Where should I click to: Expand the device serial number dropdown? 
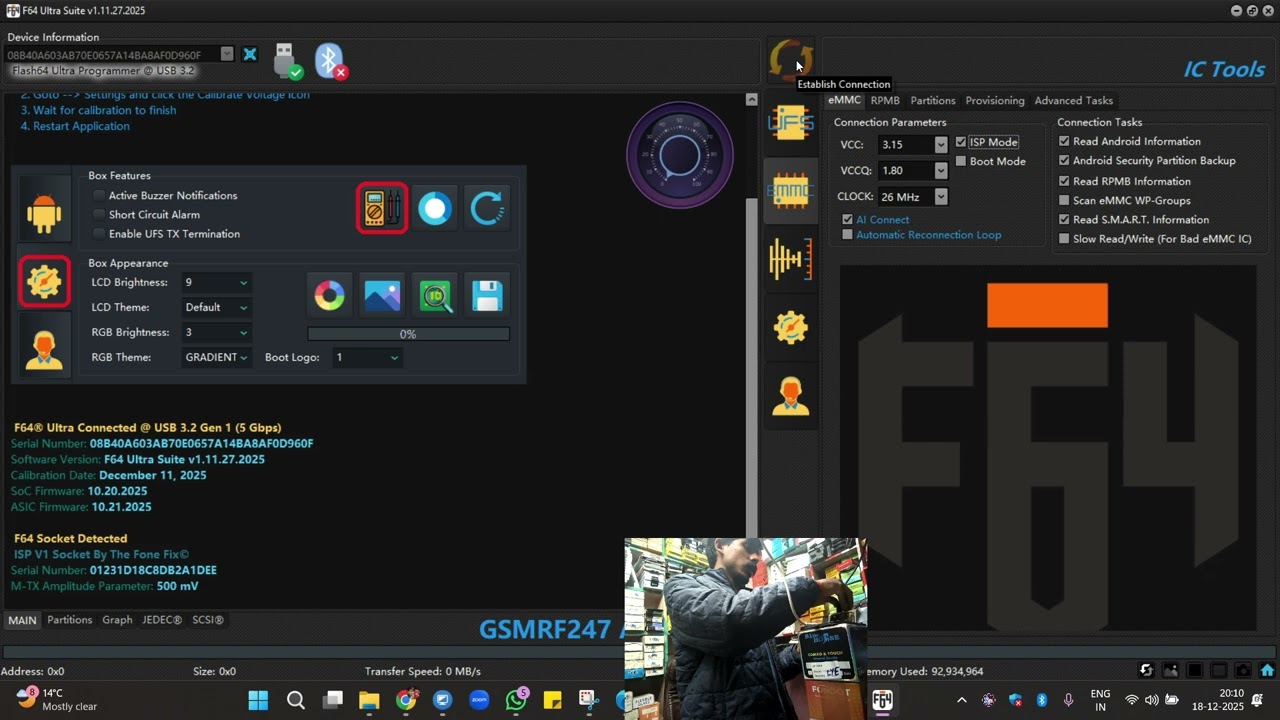[x=227, y=54]
